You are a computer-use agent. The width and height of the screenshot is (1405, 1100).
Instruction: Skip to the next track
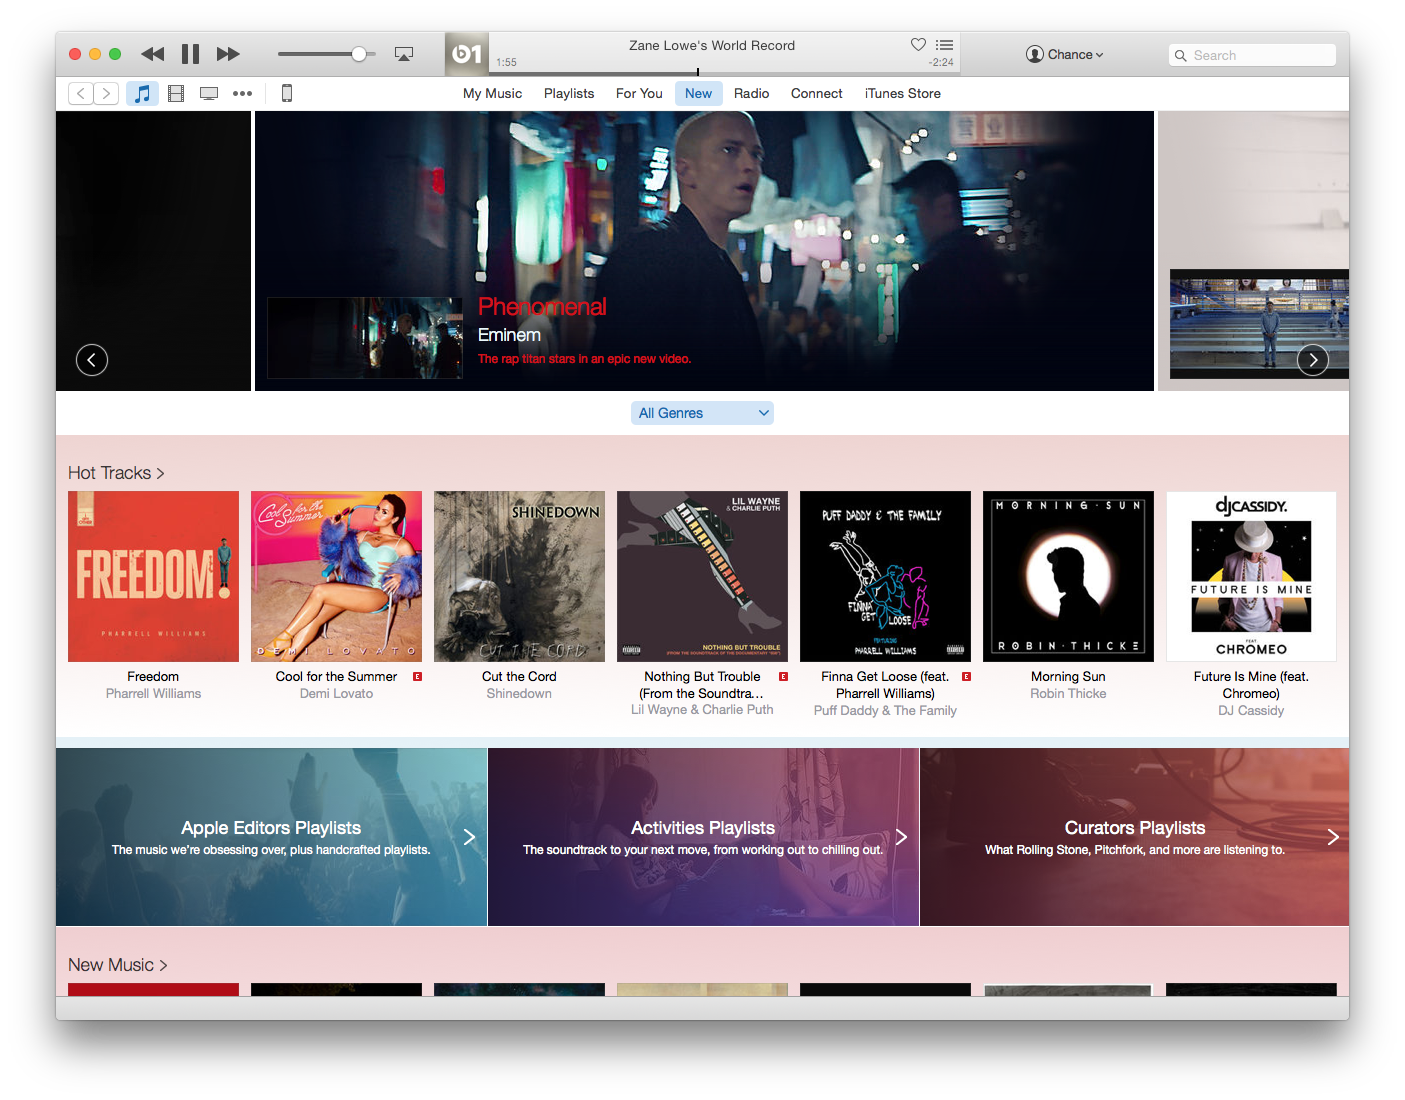(228, 54)
